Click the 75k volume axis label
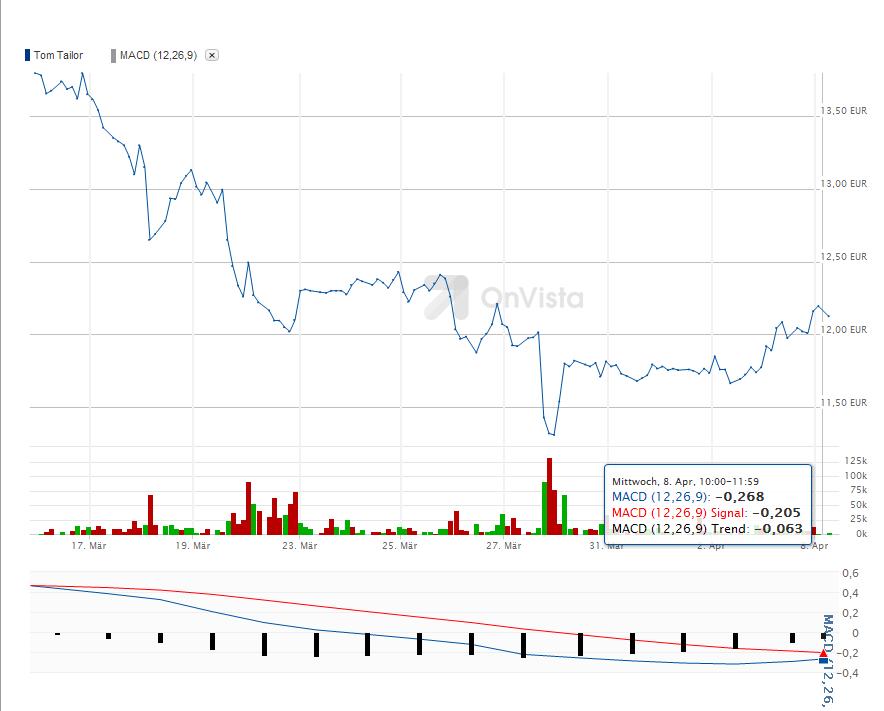 coord(858,490)
